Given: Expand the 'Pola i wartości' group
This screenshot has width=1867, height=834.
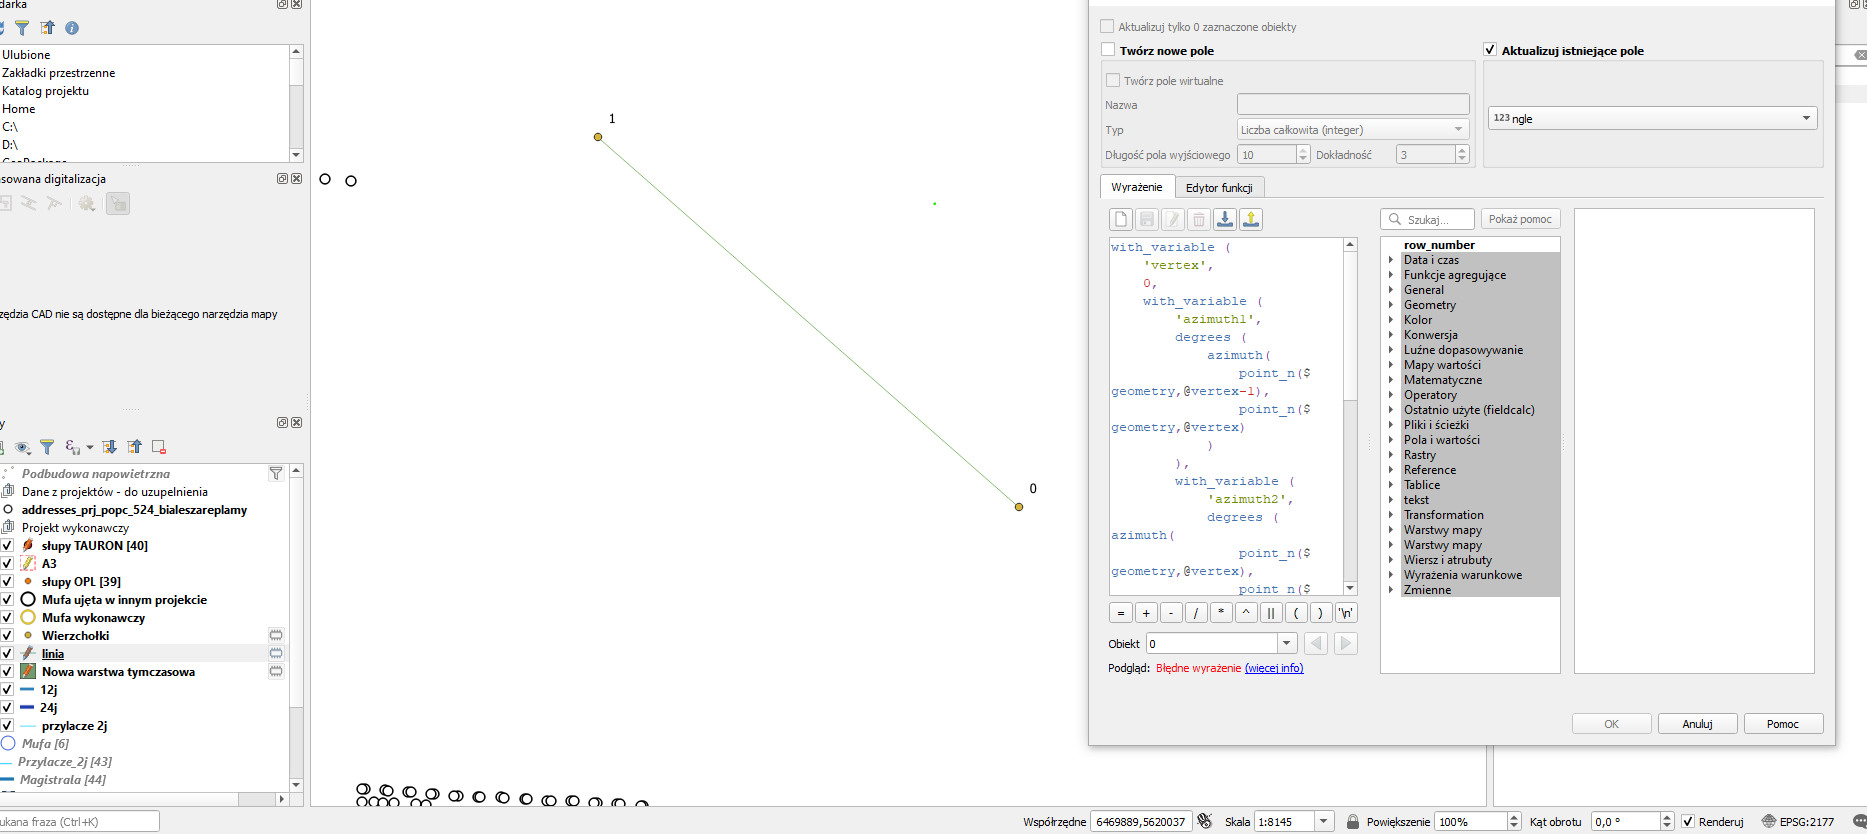Looking at the screenshot, I should point(1390,440).
